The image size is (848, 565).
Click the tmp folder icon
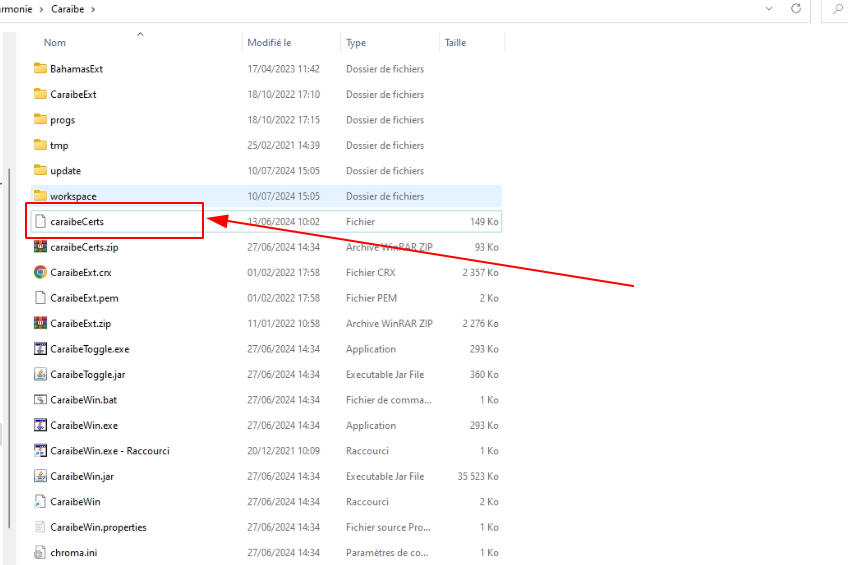[40, 144]
